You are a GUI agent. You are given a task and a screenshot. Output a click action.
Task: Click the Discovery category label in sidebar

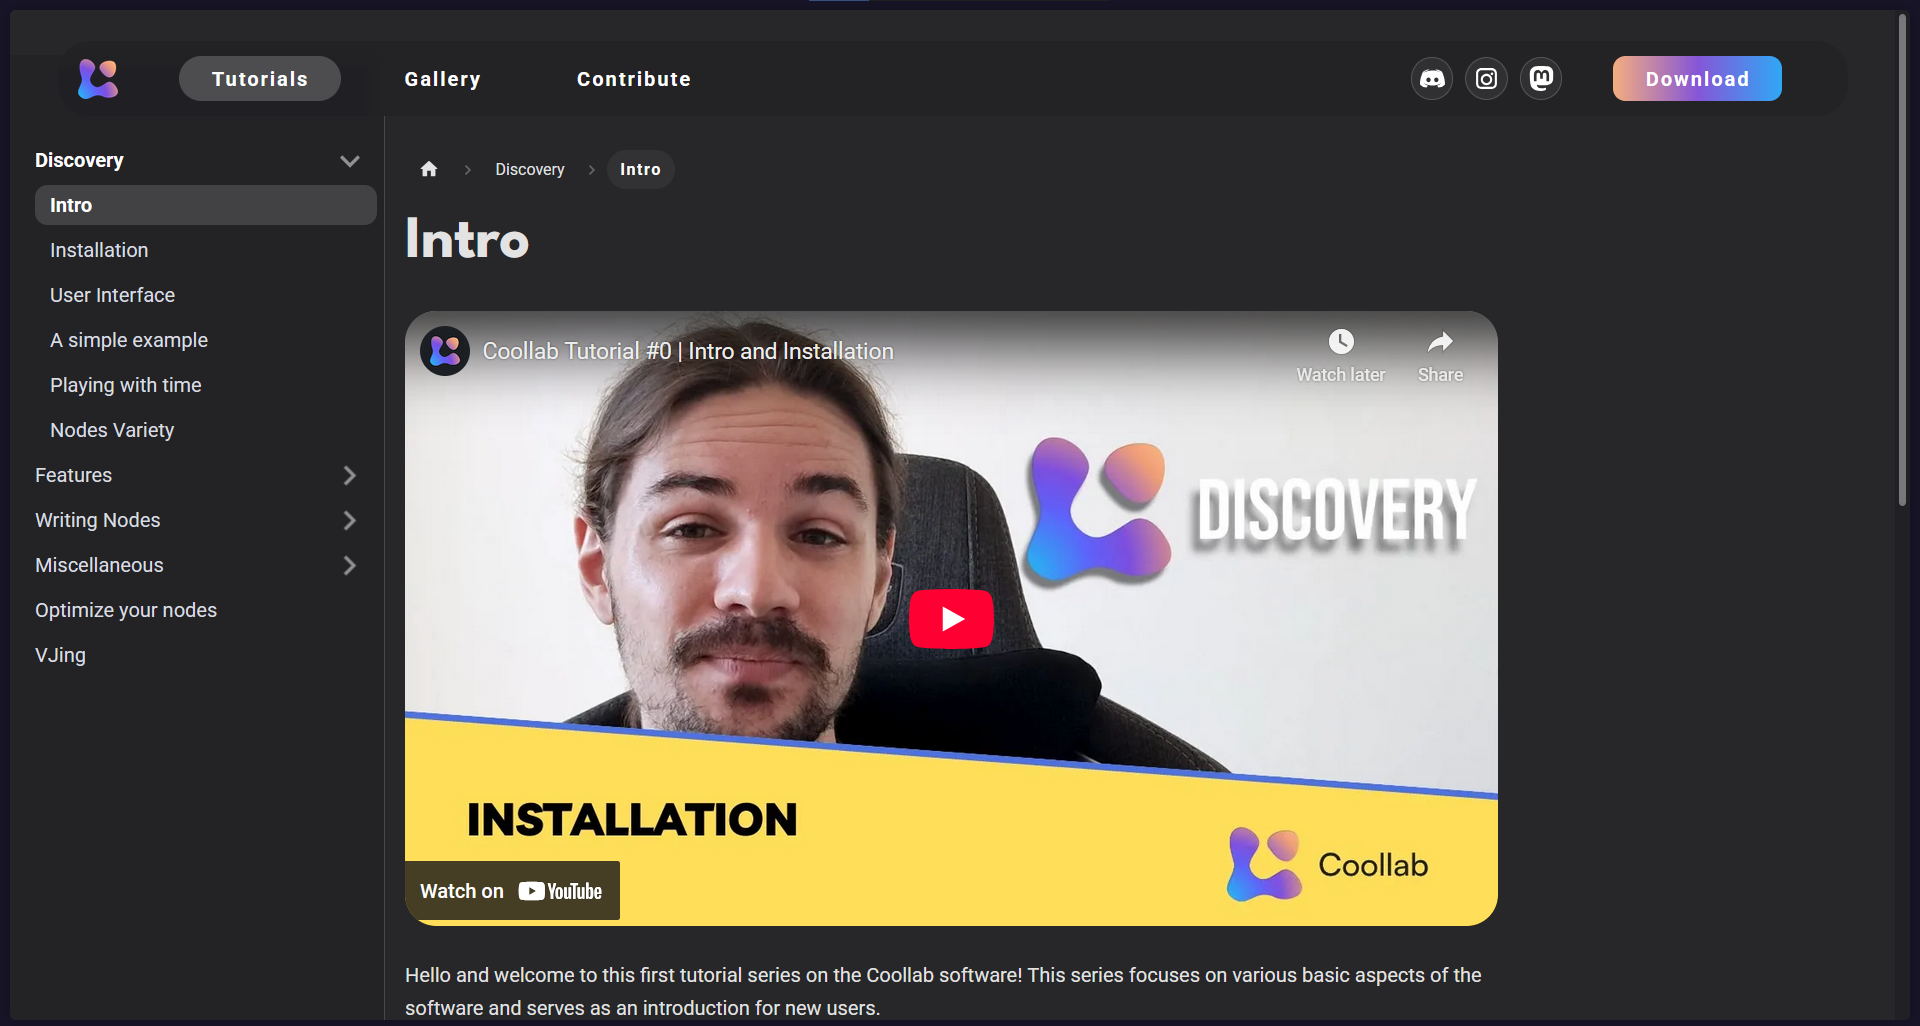(79, 160)
